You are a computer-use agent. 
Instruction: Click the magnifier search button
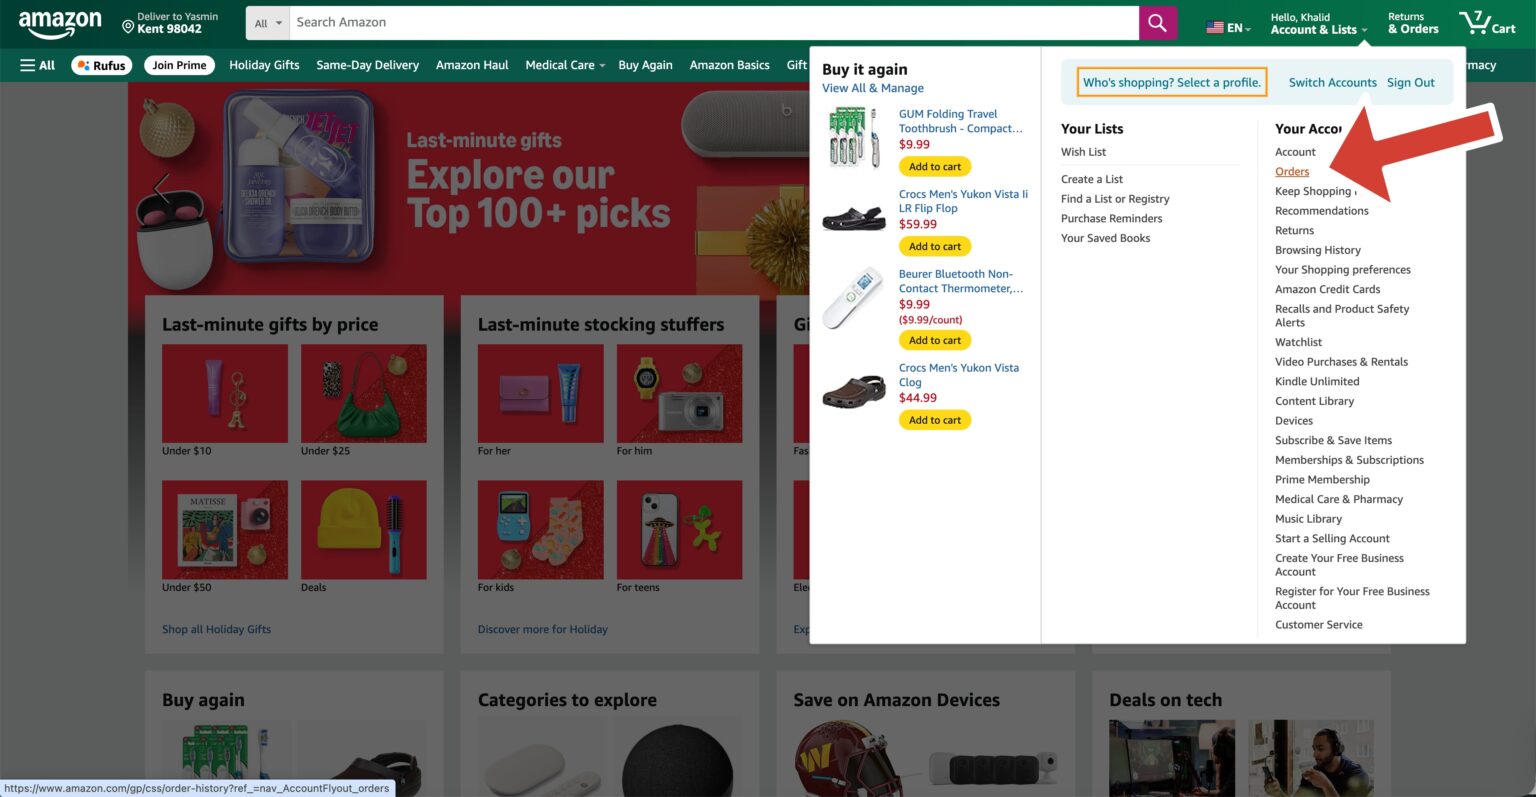pyautogui.click(x=1157, y=23)
